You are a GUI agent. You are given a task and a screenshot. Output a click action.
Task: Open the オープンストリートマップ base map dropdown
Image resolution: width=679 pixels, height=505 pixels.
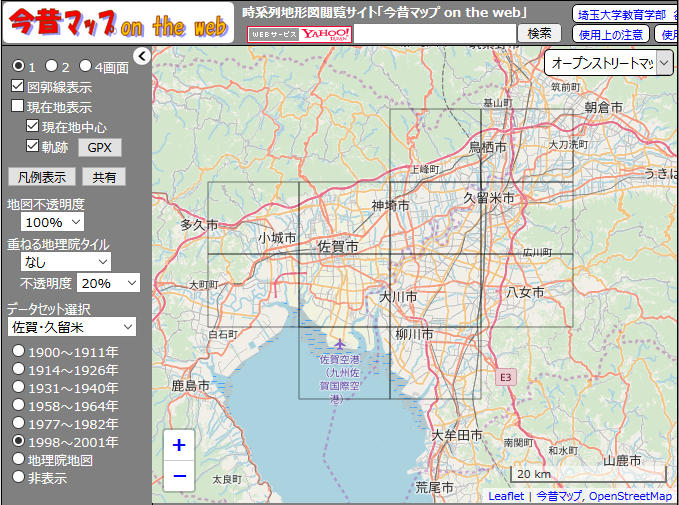point(608,63)
